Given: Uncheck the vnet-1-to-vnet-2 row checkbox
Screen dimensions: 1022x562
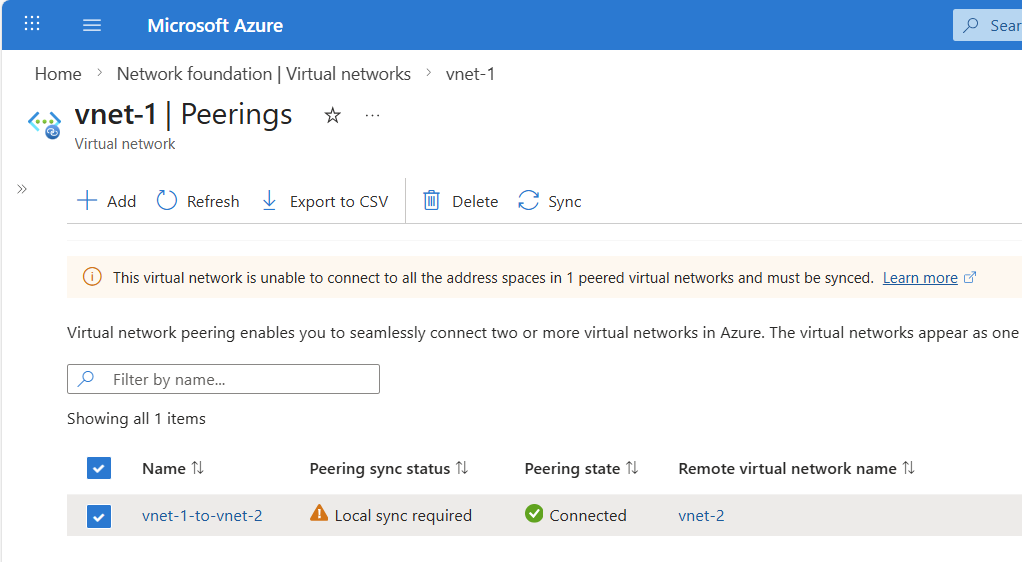Looking at the screenshot, I should tap(99, 516).
